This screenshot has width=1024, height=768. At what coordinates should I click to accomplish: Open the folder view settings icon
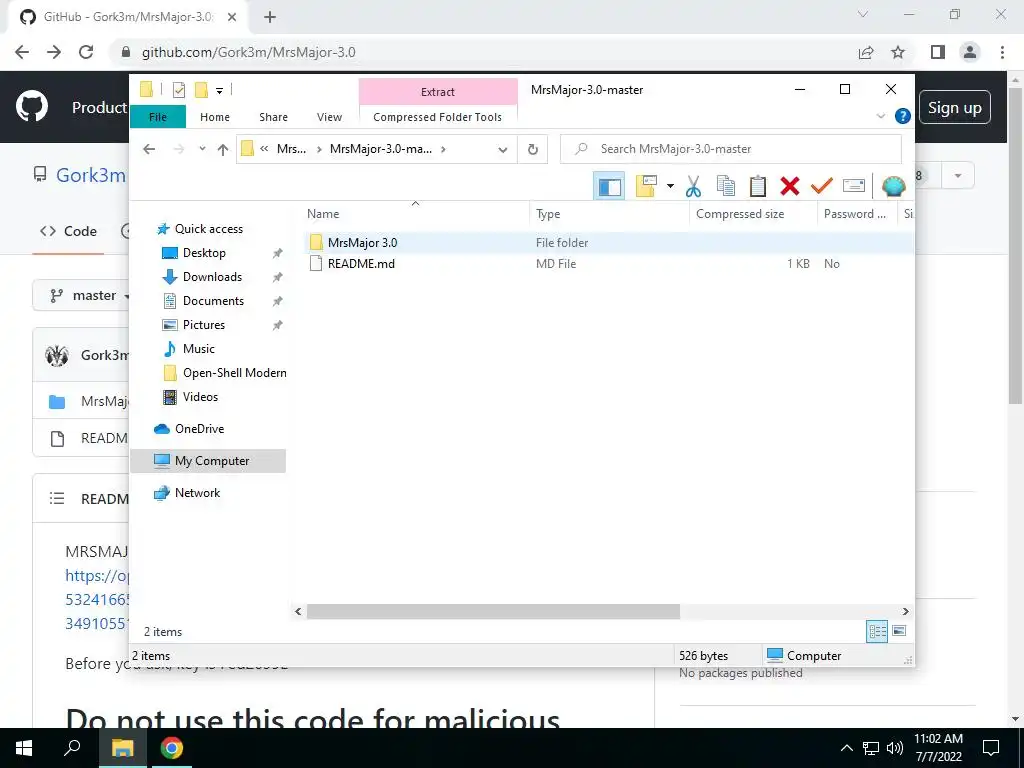pyautogui.click(x=646, y=187)
